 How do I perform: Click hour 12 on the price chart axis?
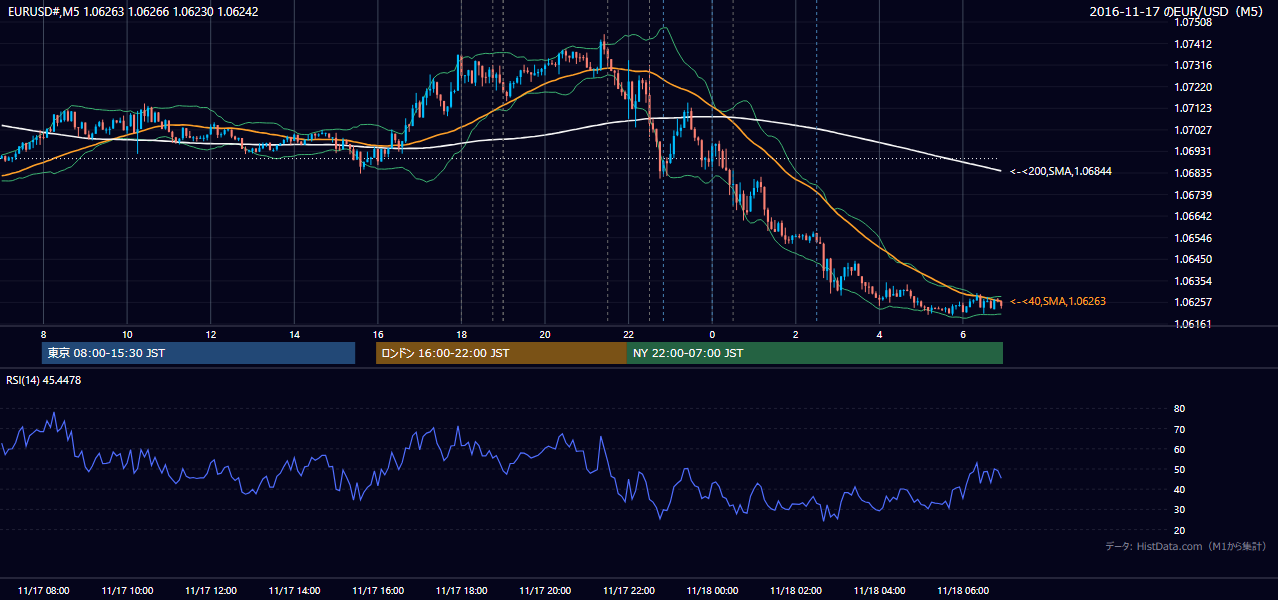211,334
